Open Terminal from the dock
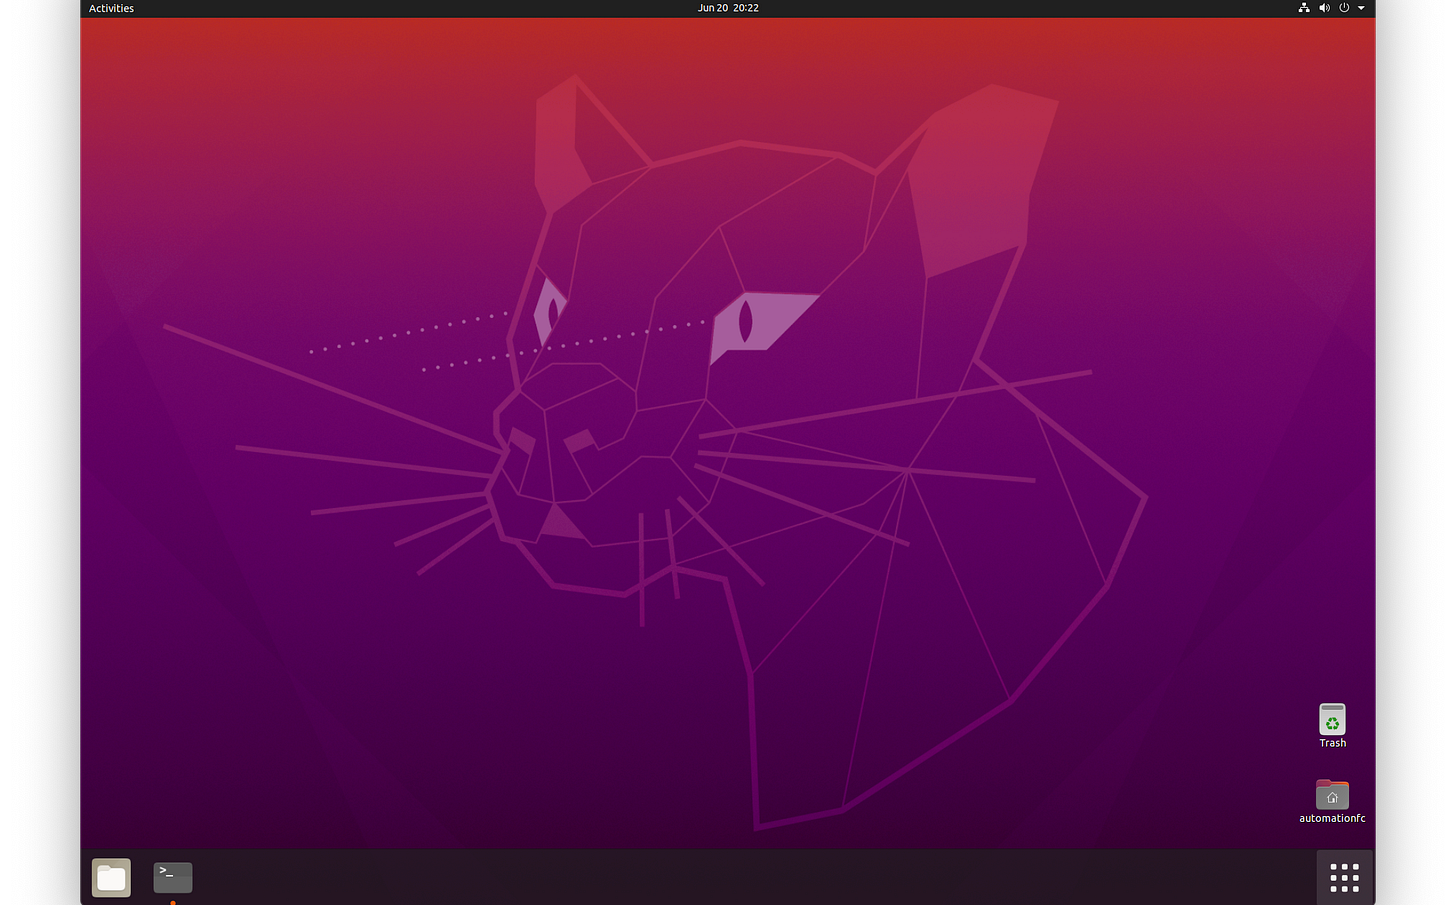Image resolution: width=1456 pixels, height=905 pixels. pyautogui.click(x=173, y=877)
